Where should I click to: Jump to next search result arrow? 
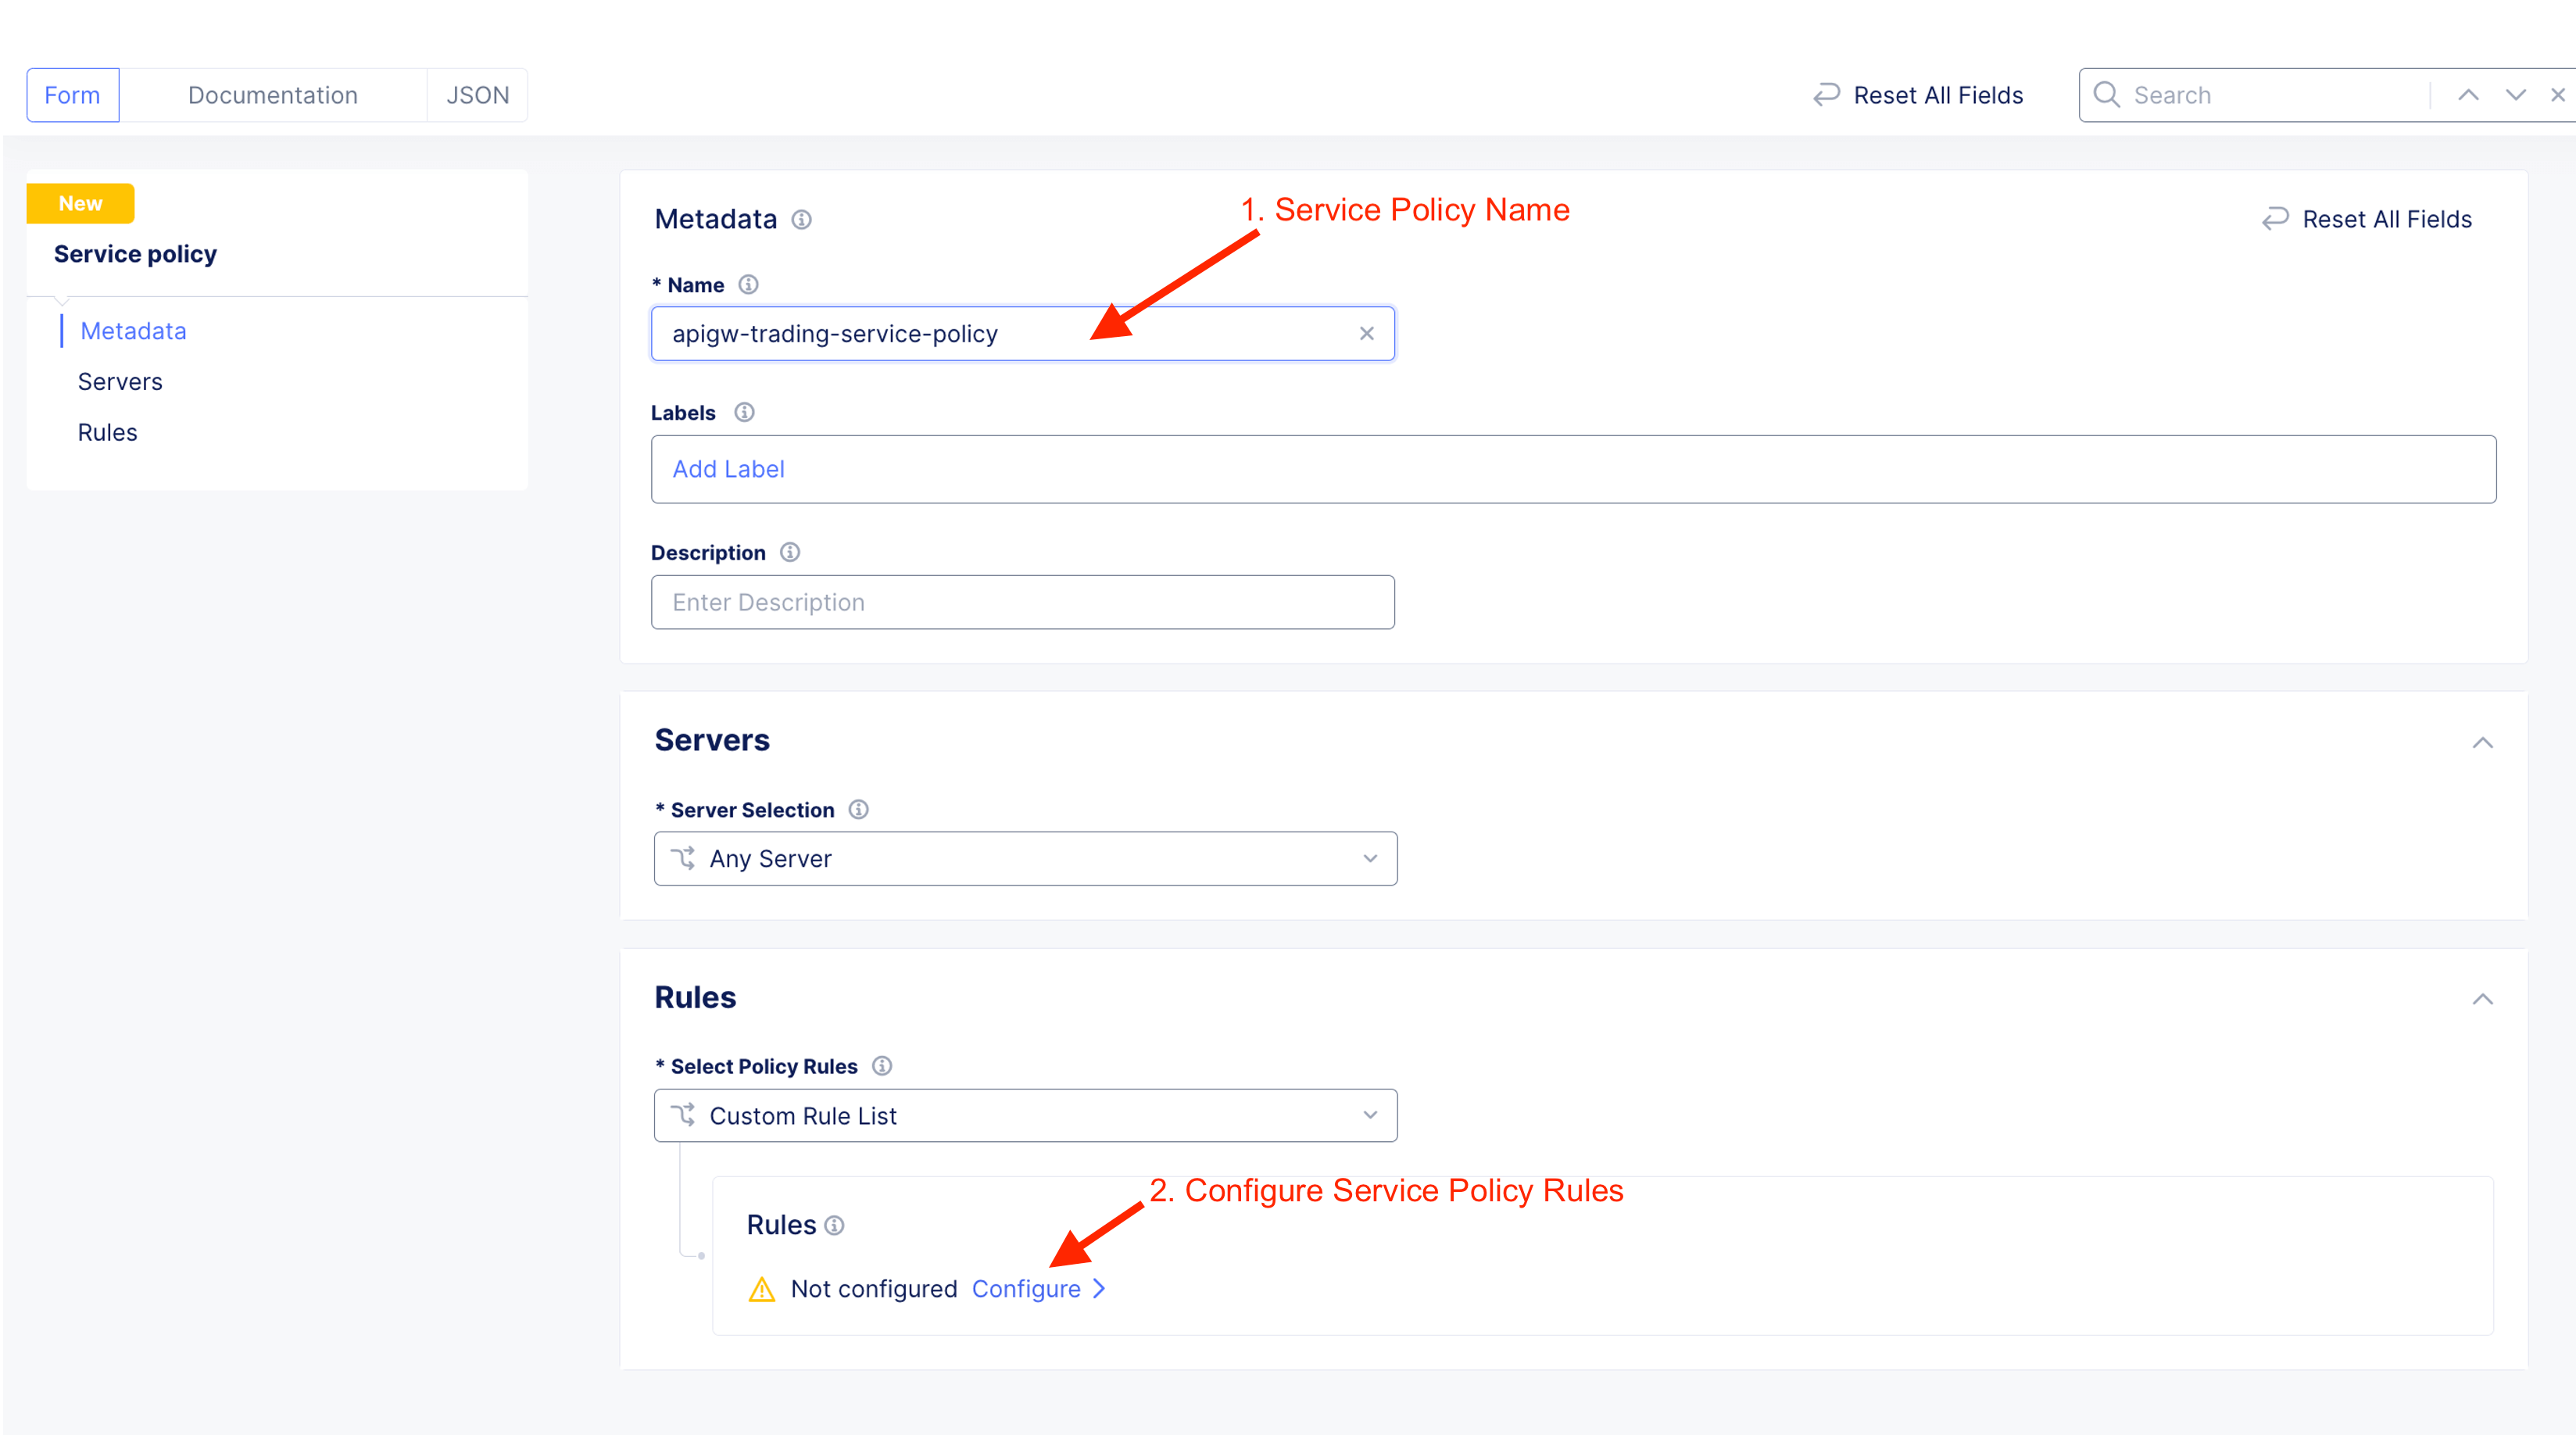point(2515,95)
